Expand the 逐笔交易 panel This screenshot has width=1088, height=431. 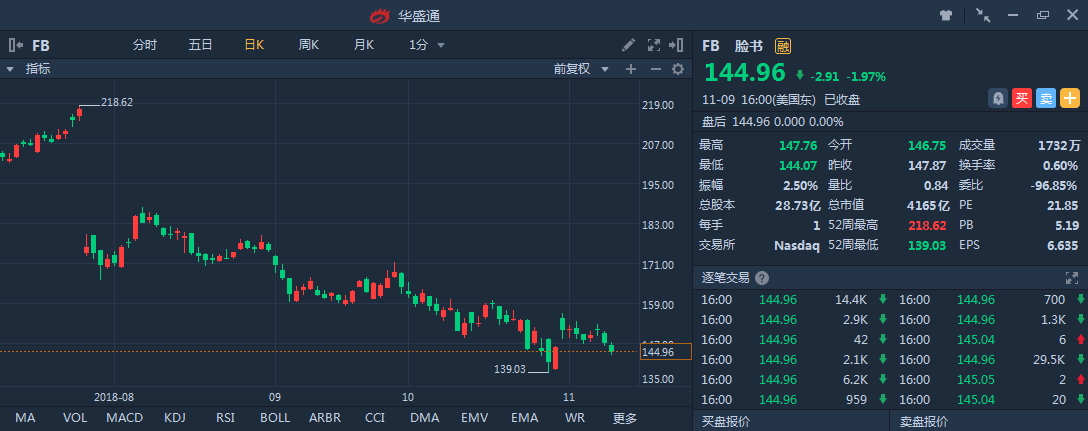tap(1073, 277)
